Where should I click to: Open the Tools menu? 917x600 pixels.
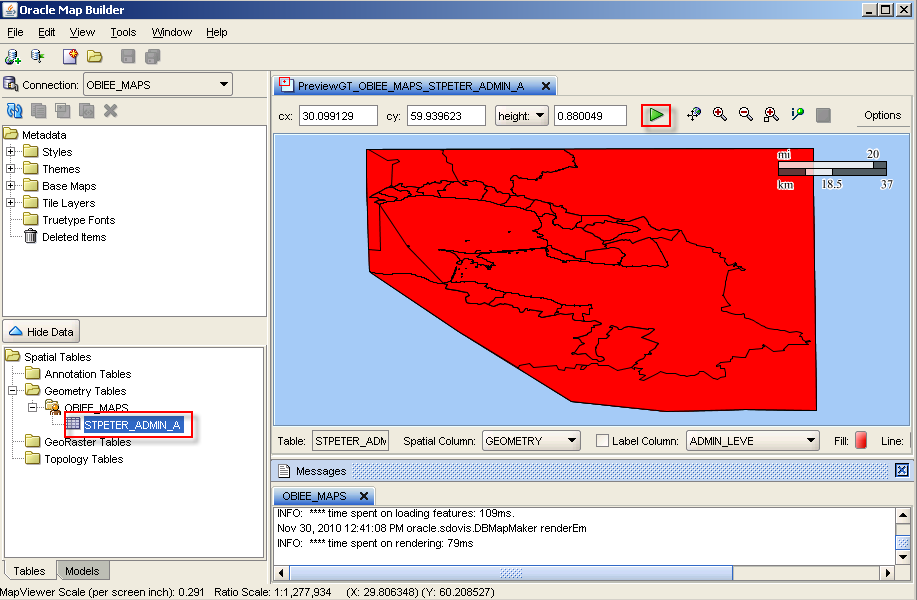click(123, 32)
